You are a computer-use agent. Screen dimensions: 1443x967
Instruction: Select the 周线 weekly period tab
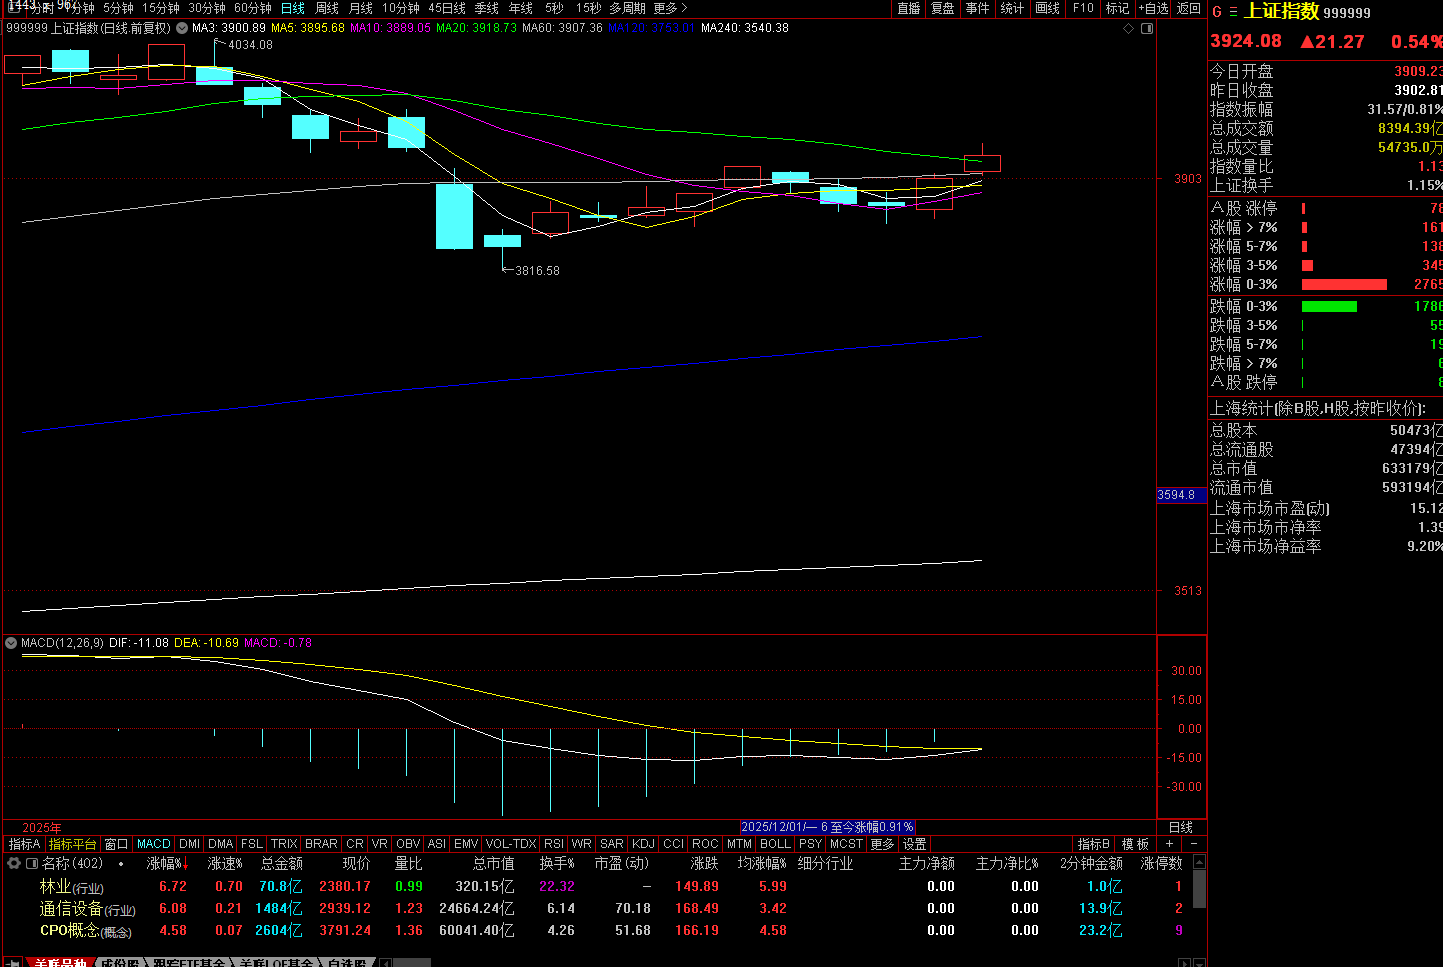(327, 8)
